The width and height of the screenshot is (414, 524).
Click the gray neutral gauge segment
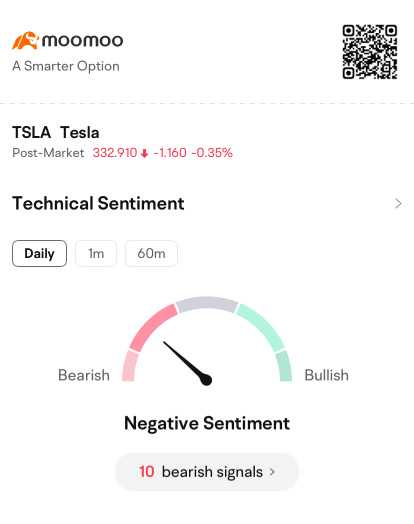(x=207, y=303)
